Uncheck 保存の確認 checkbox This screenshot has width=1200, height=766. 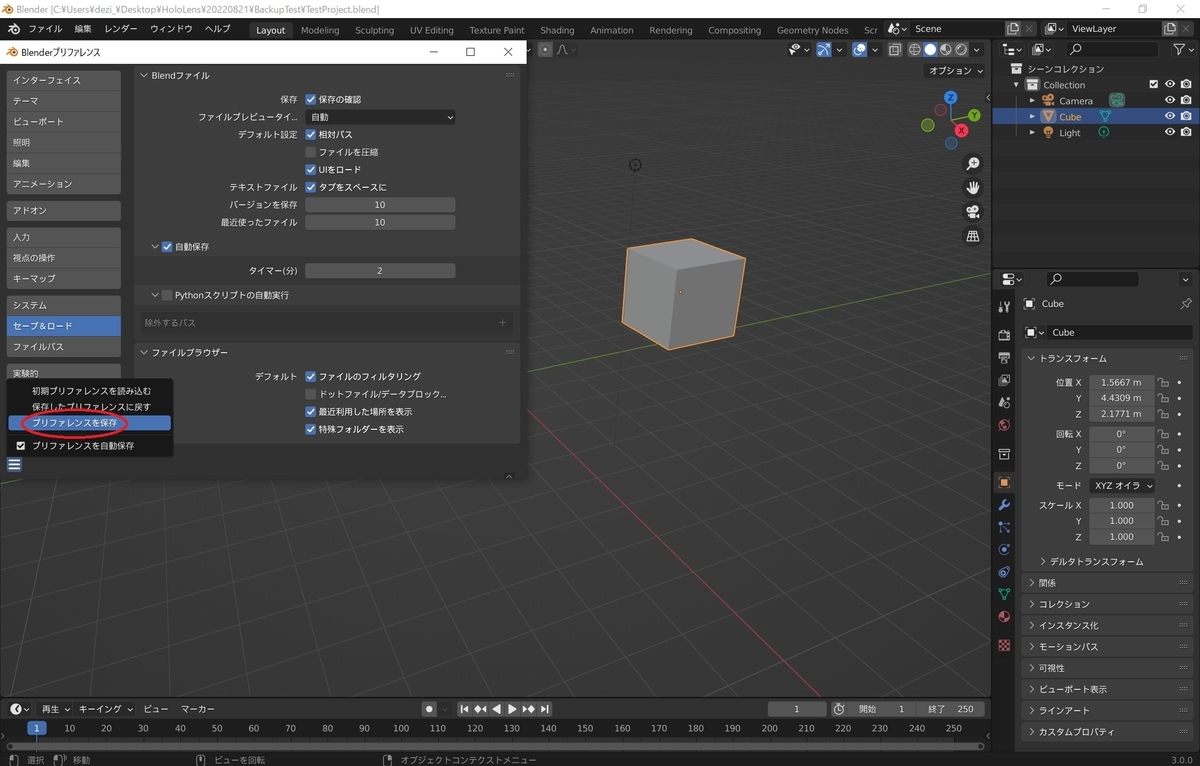(310, 100)
